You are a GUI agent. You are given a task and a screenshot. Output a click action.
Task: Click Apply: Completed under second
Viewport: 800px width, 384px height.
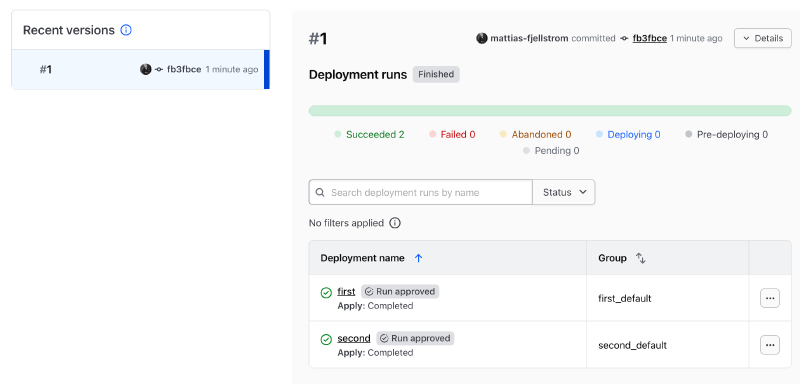tap(375, 352)
